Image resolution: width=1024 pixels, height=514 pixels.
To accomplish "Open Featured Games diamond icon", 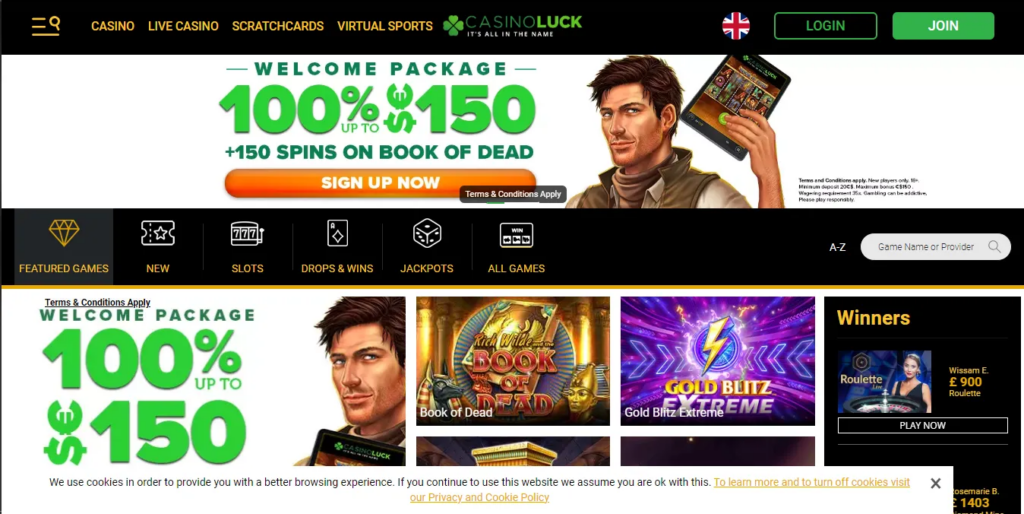I will point(64,233).
